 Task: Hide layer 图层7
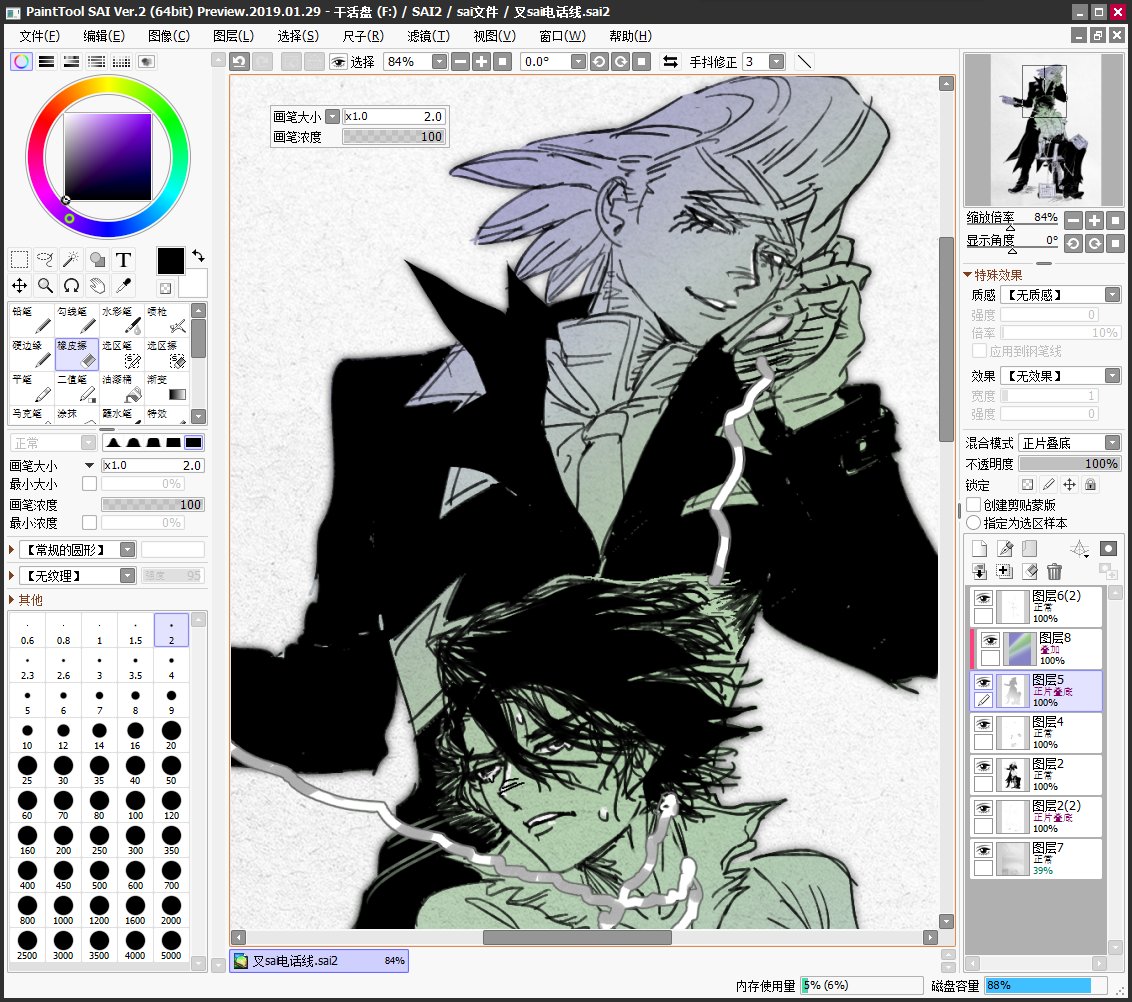(x=983, y=850)
